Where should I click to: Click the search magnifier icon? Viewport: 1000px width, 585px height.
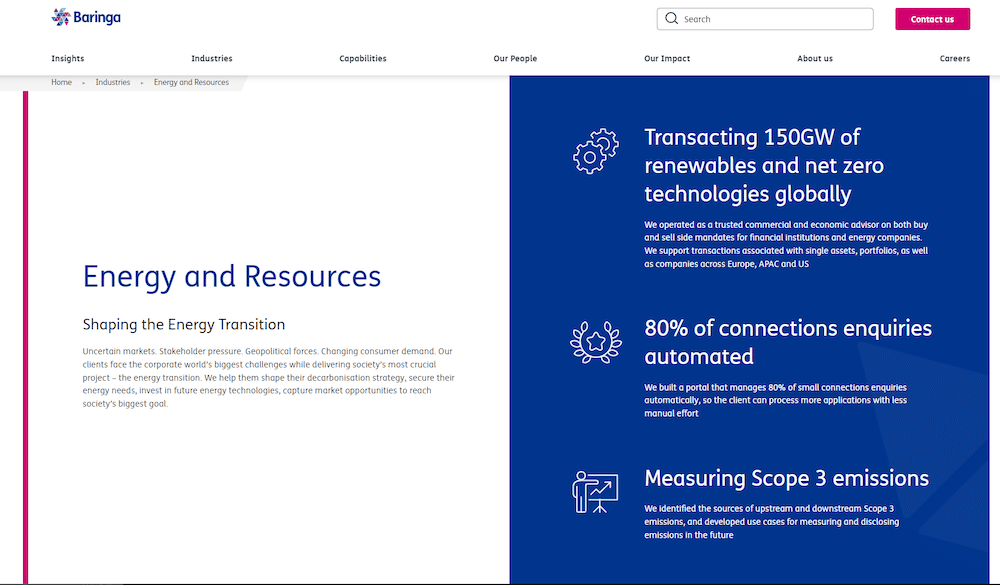(671, 19)
